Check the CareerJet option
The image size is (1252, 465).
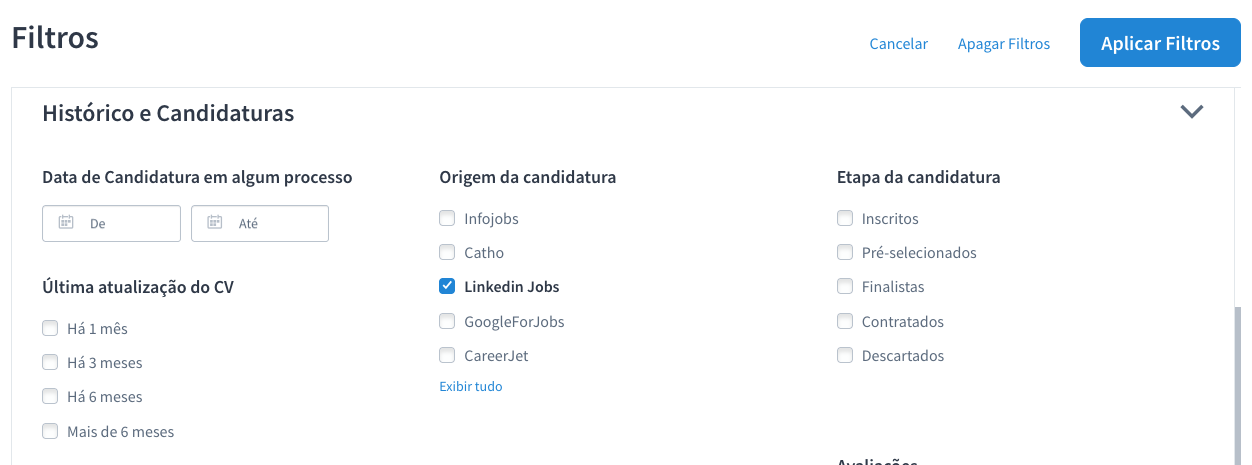point(447,356)
